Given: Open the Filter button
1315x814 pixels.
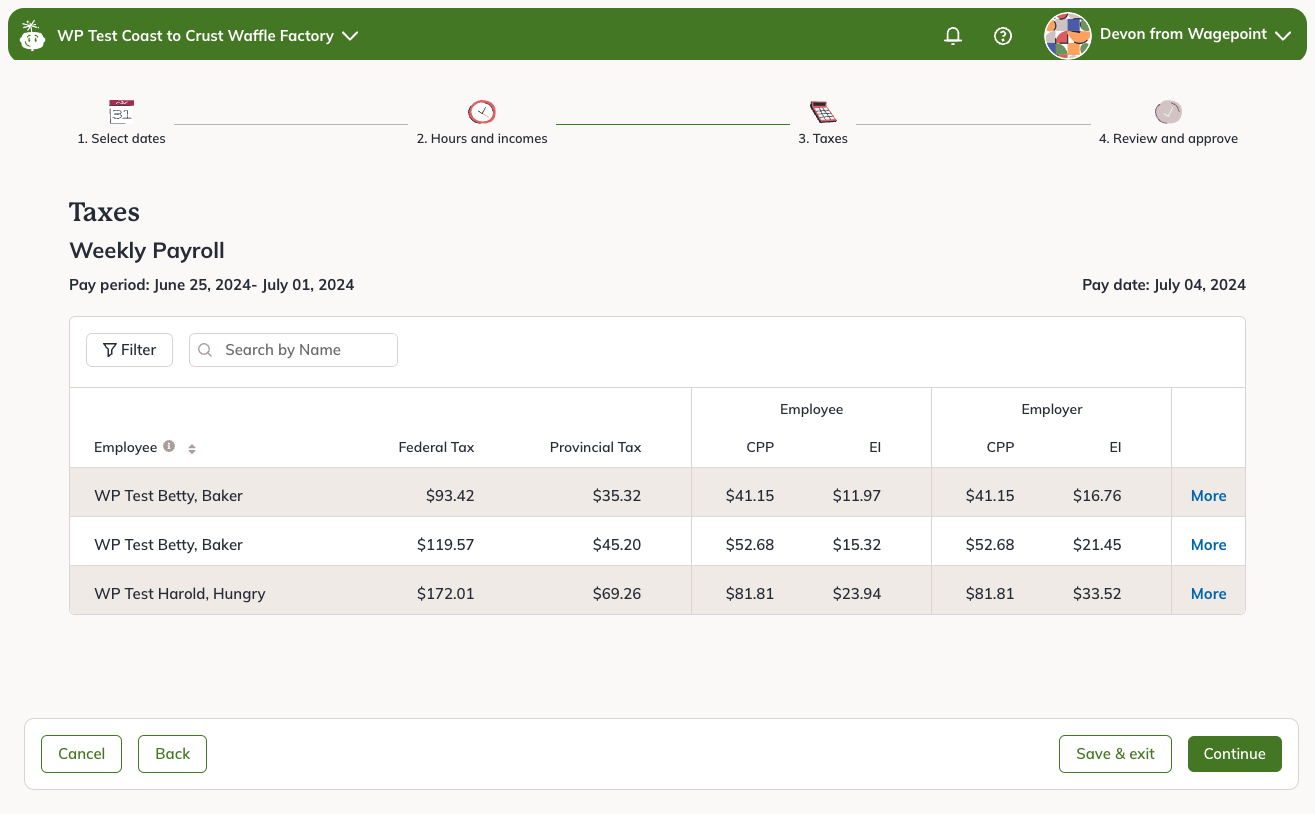Looking at the screenshot, I should pos(129,350).
